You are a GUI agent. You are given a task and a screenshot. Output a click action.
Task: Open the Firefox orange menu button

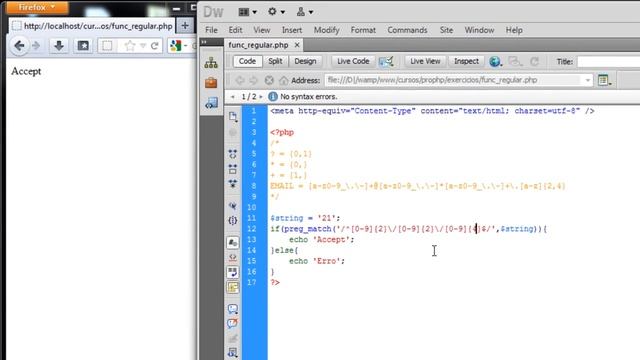point(37,7)
